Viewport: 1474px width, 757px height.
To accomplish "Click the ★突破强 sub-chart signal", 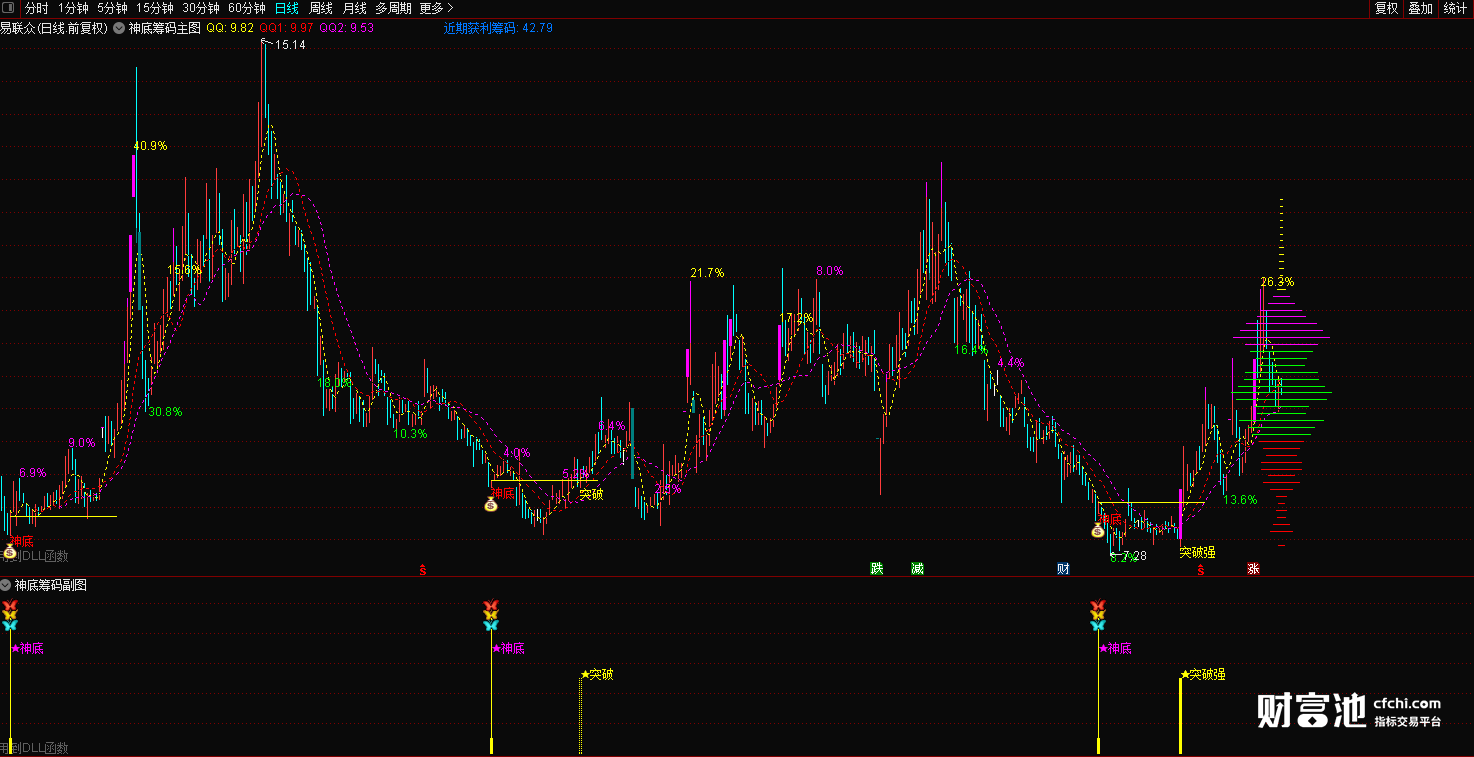I will (x=1203, y=674).
